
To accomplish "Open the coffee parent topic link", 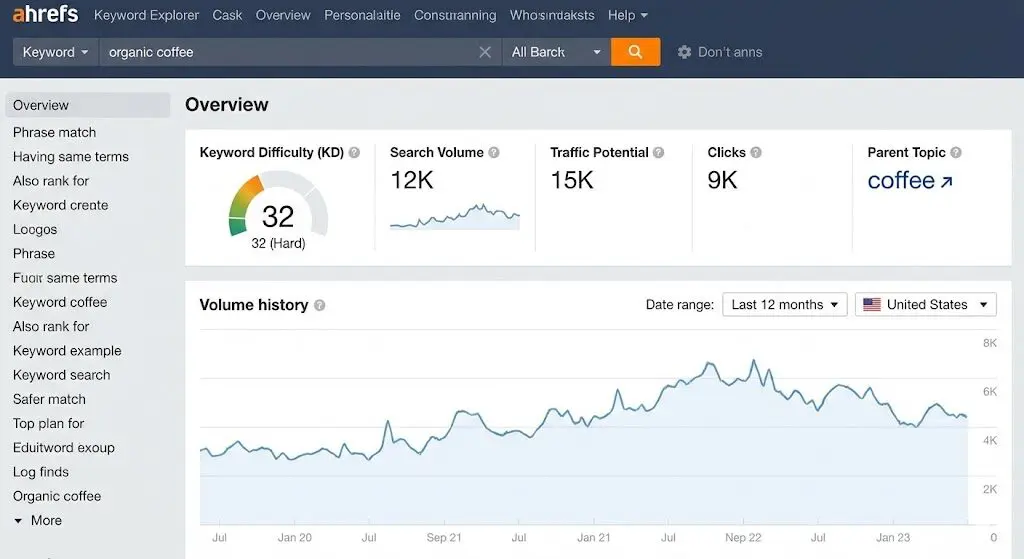I will tap(909, 181).
